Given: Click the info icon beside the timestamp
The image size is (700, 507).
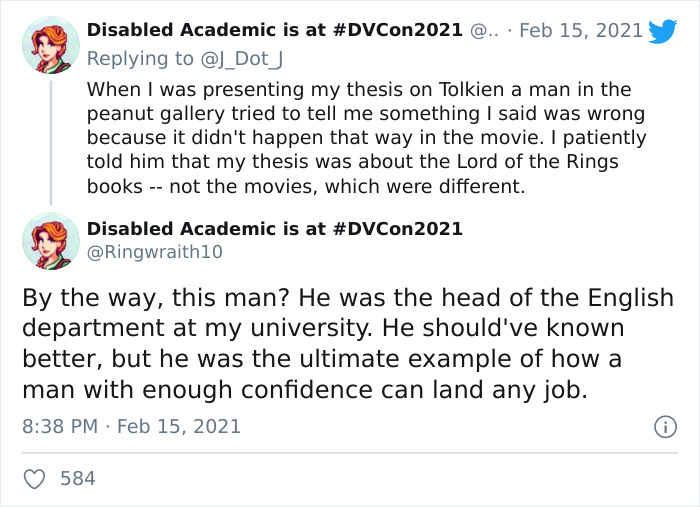Looking at the screenshot, I should 664,427.
